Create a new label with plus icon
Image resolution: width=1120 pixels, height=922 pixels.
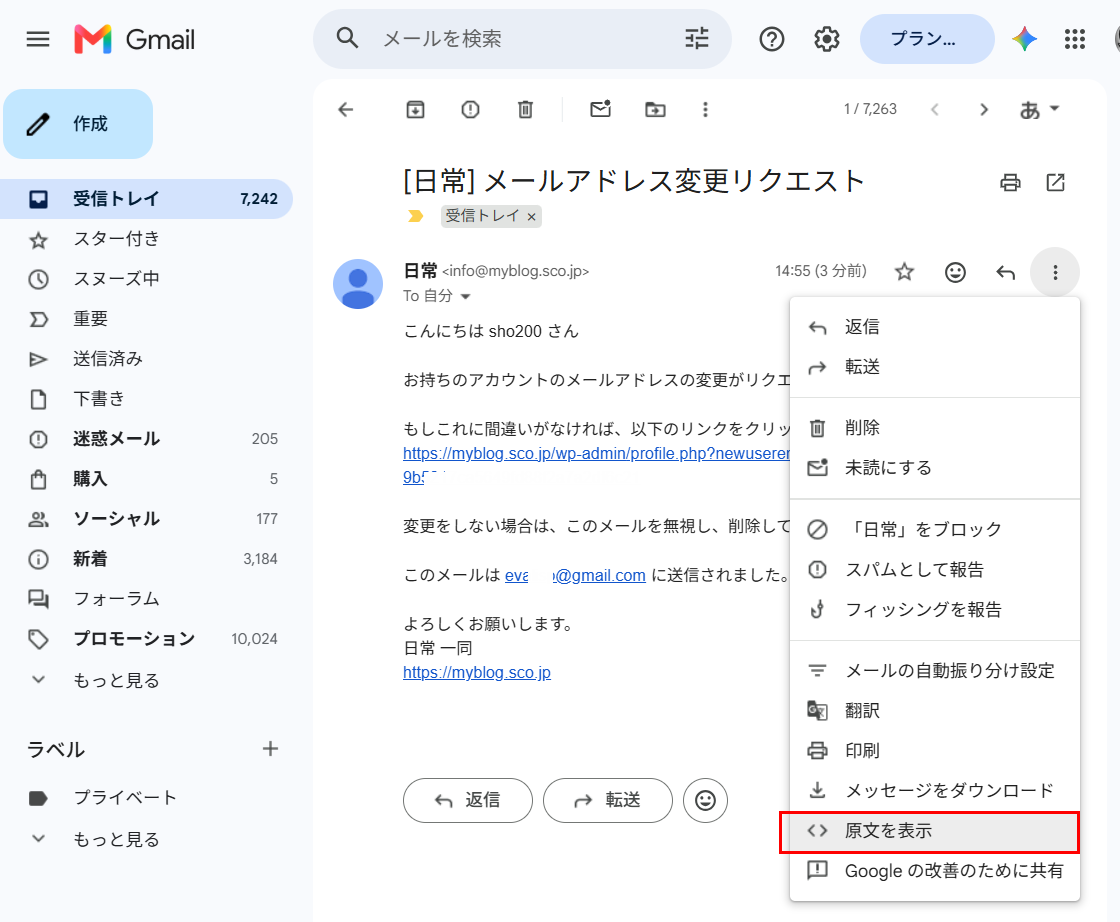270,748
